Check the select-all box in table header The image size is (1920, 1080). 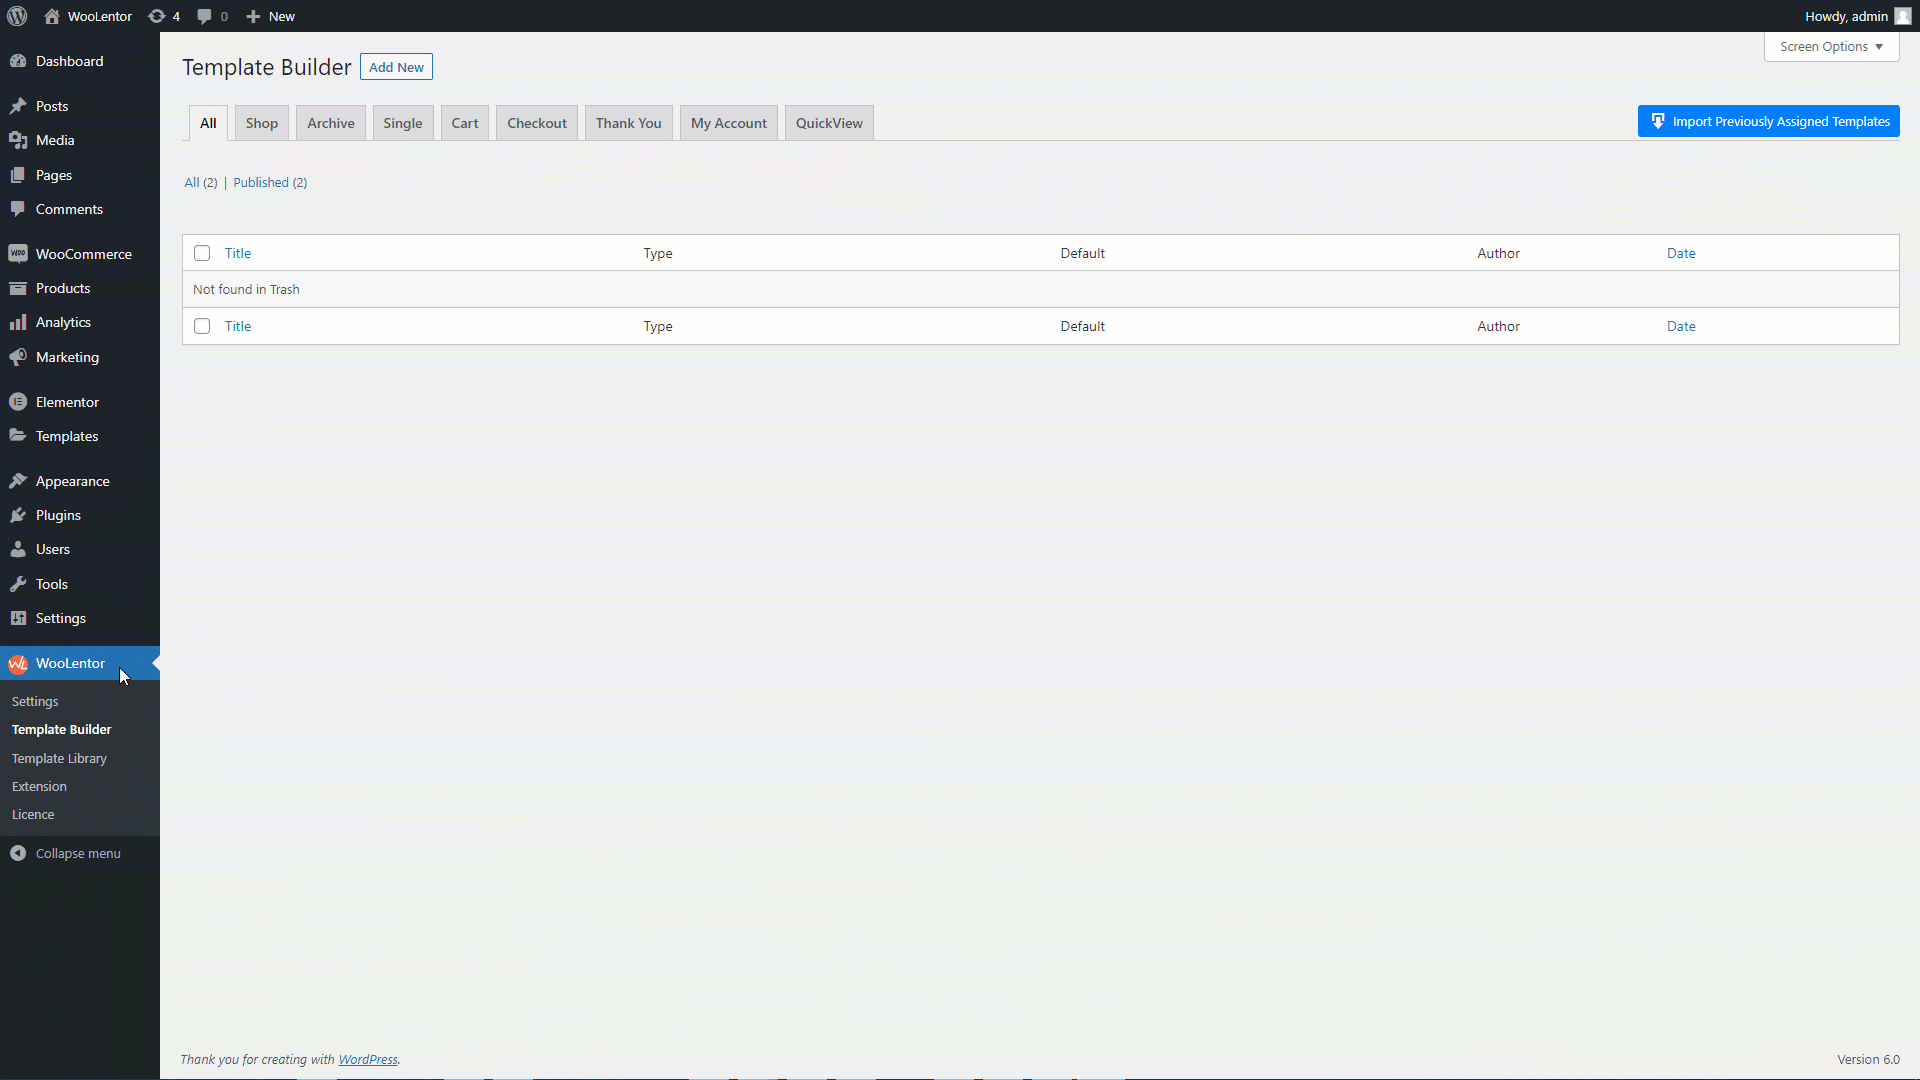point(202,253)
